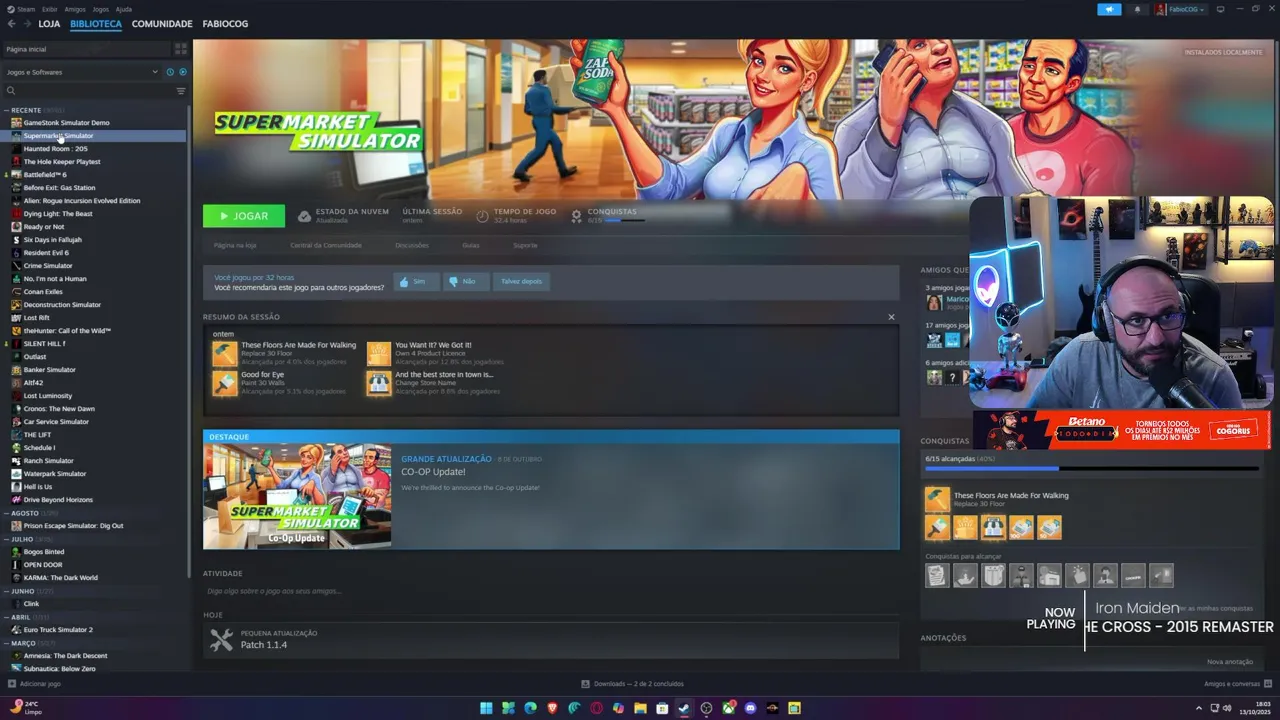Open Central da Comunidade tab
This screenshot has height=720, width=1280.
(326, 245)
